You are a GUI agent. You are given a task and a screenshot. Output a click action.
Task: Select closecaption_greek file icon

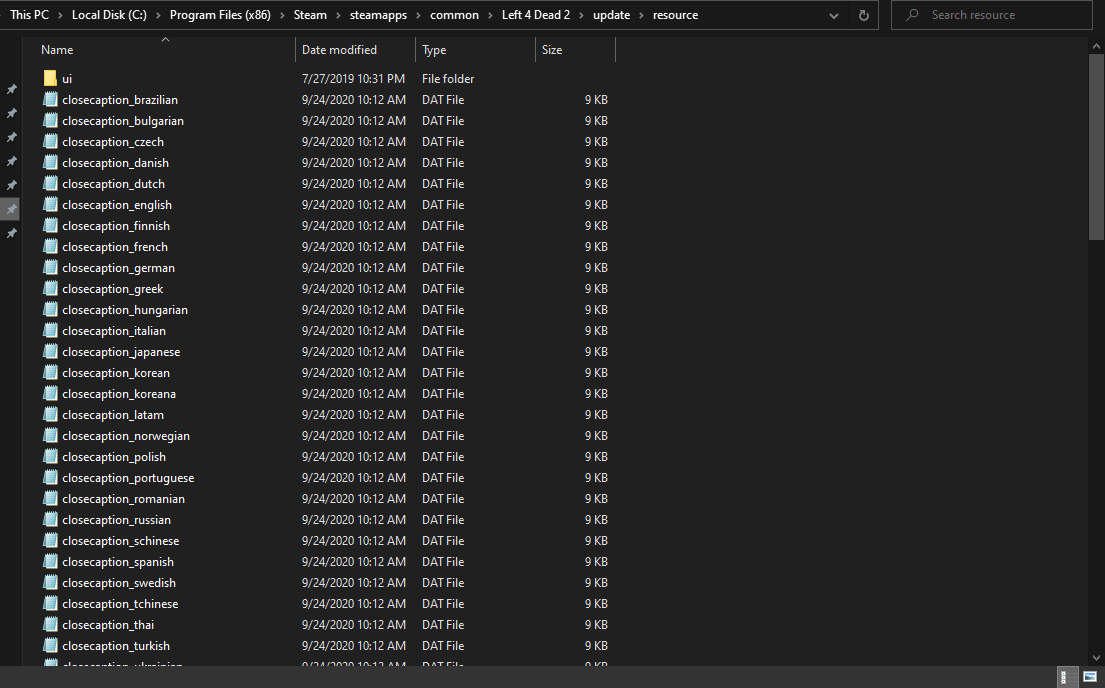[x=50, y=288]
